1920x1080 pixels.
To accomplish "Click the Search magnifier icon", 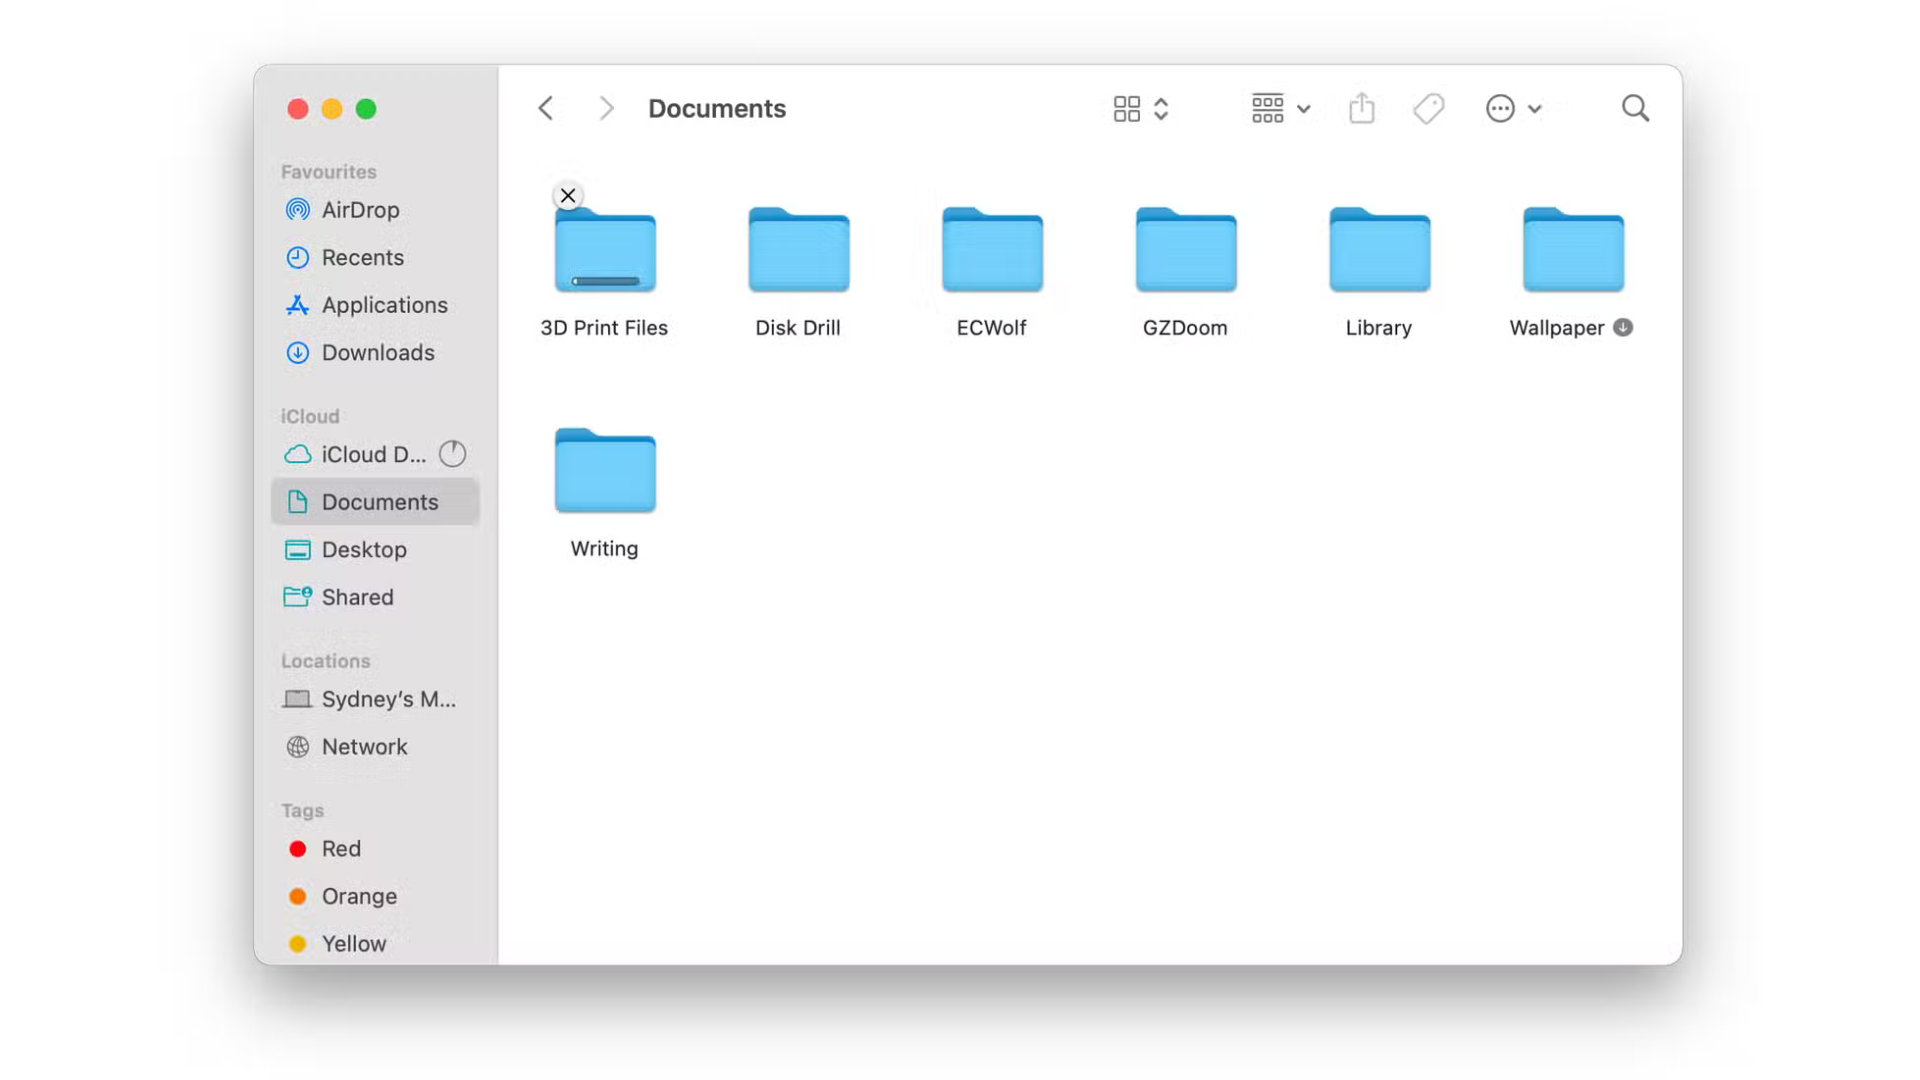I will pos(1635,108).
